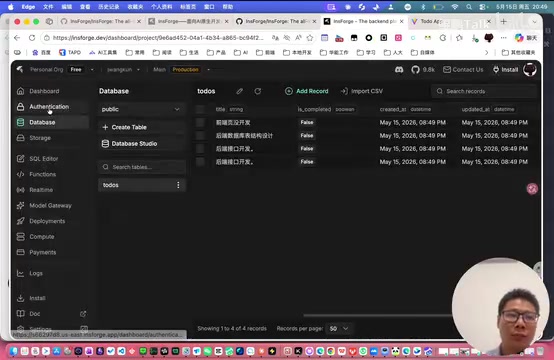Click Create Table button
554x360 pixels.
click(141, 127)
